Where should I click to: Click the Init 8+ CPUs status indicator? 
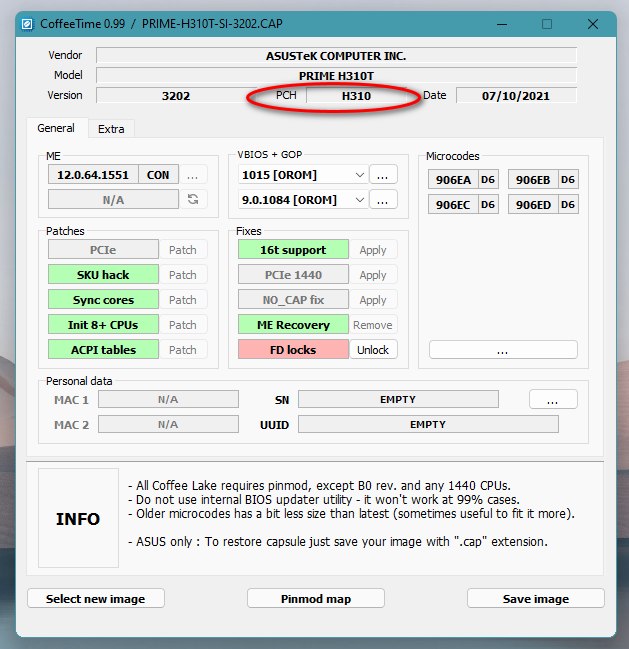tap(103, 325)
